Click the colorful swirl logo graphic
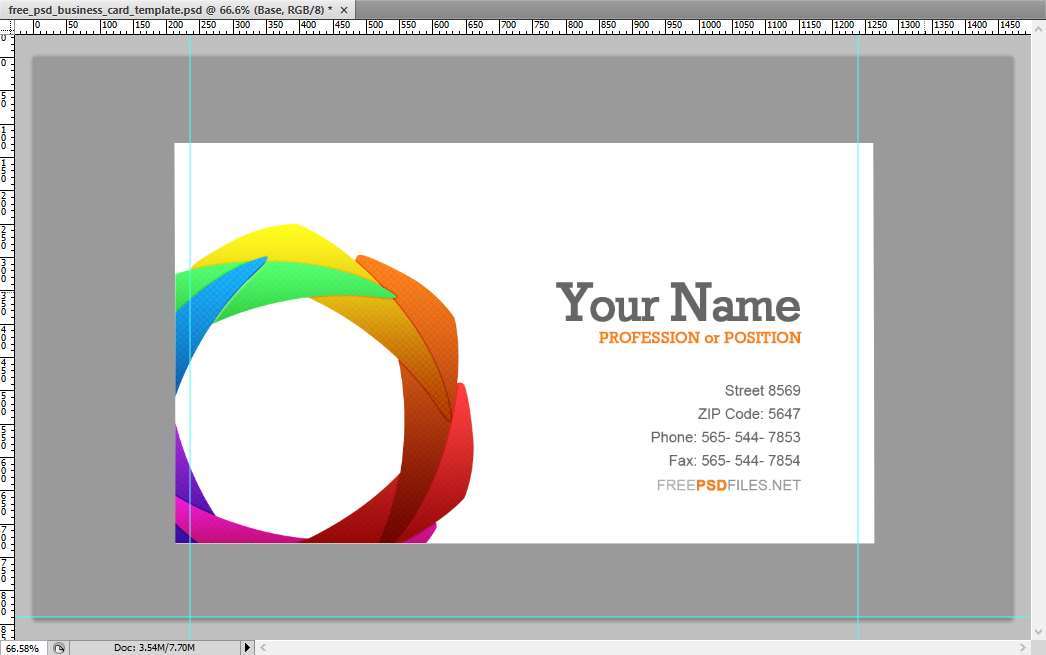The image size is (1046, 655). (x=324, y=384)
